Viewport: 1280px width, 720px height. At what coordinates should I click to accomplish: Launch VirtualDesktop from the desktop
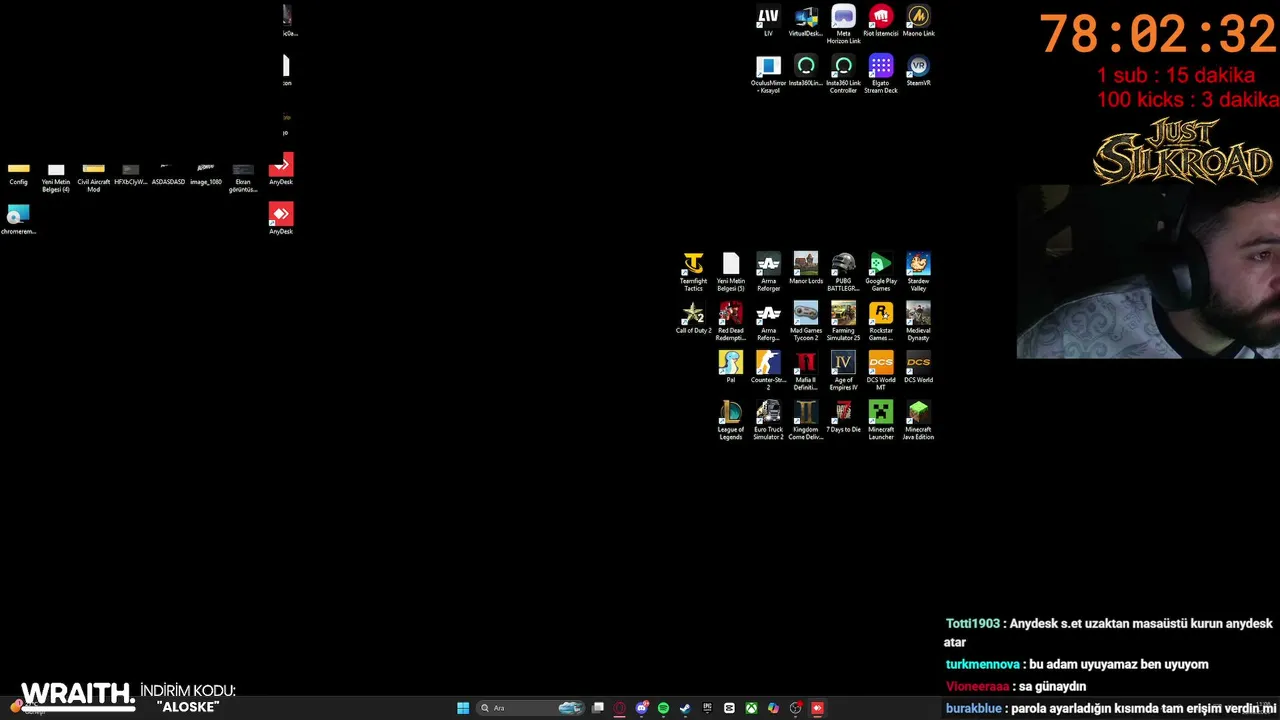[x=805, y=21]
